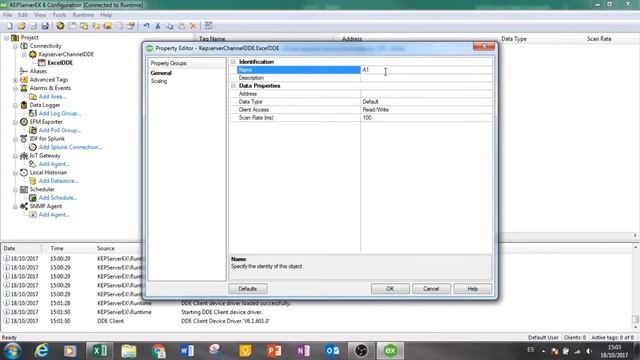Click the Address value field

(426, 93)
